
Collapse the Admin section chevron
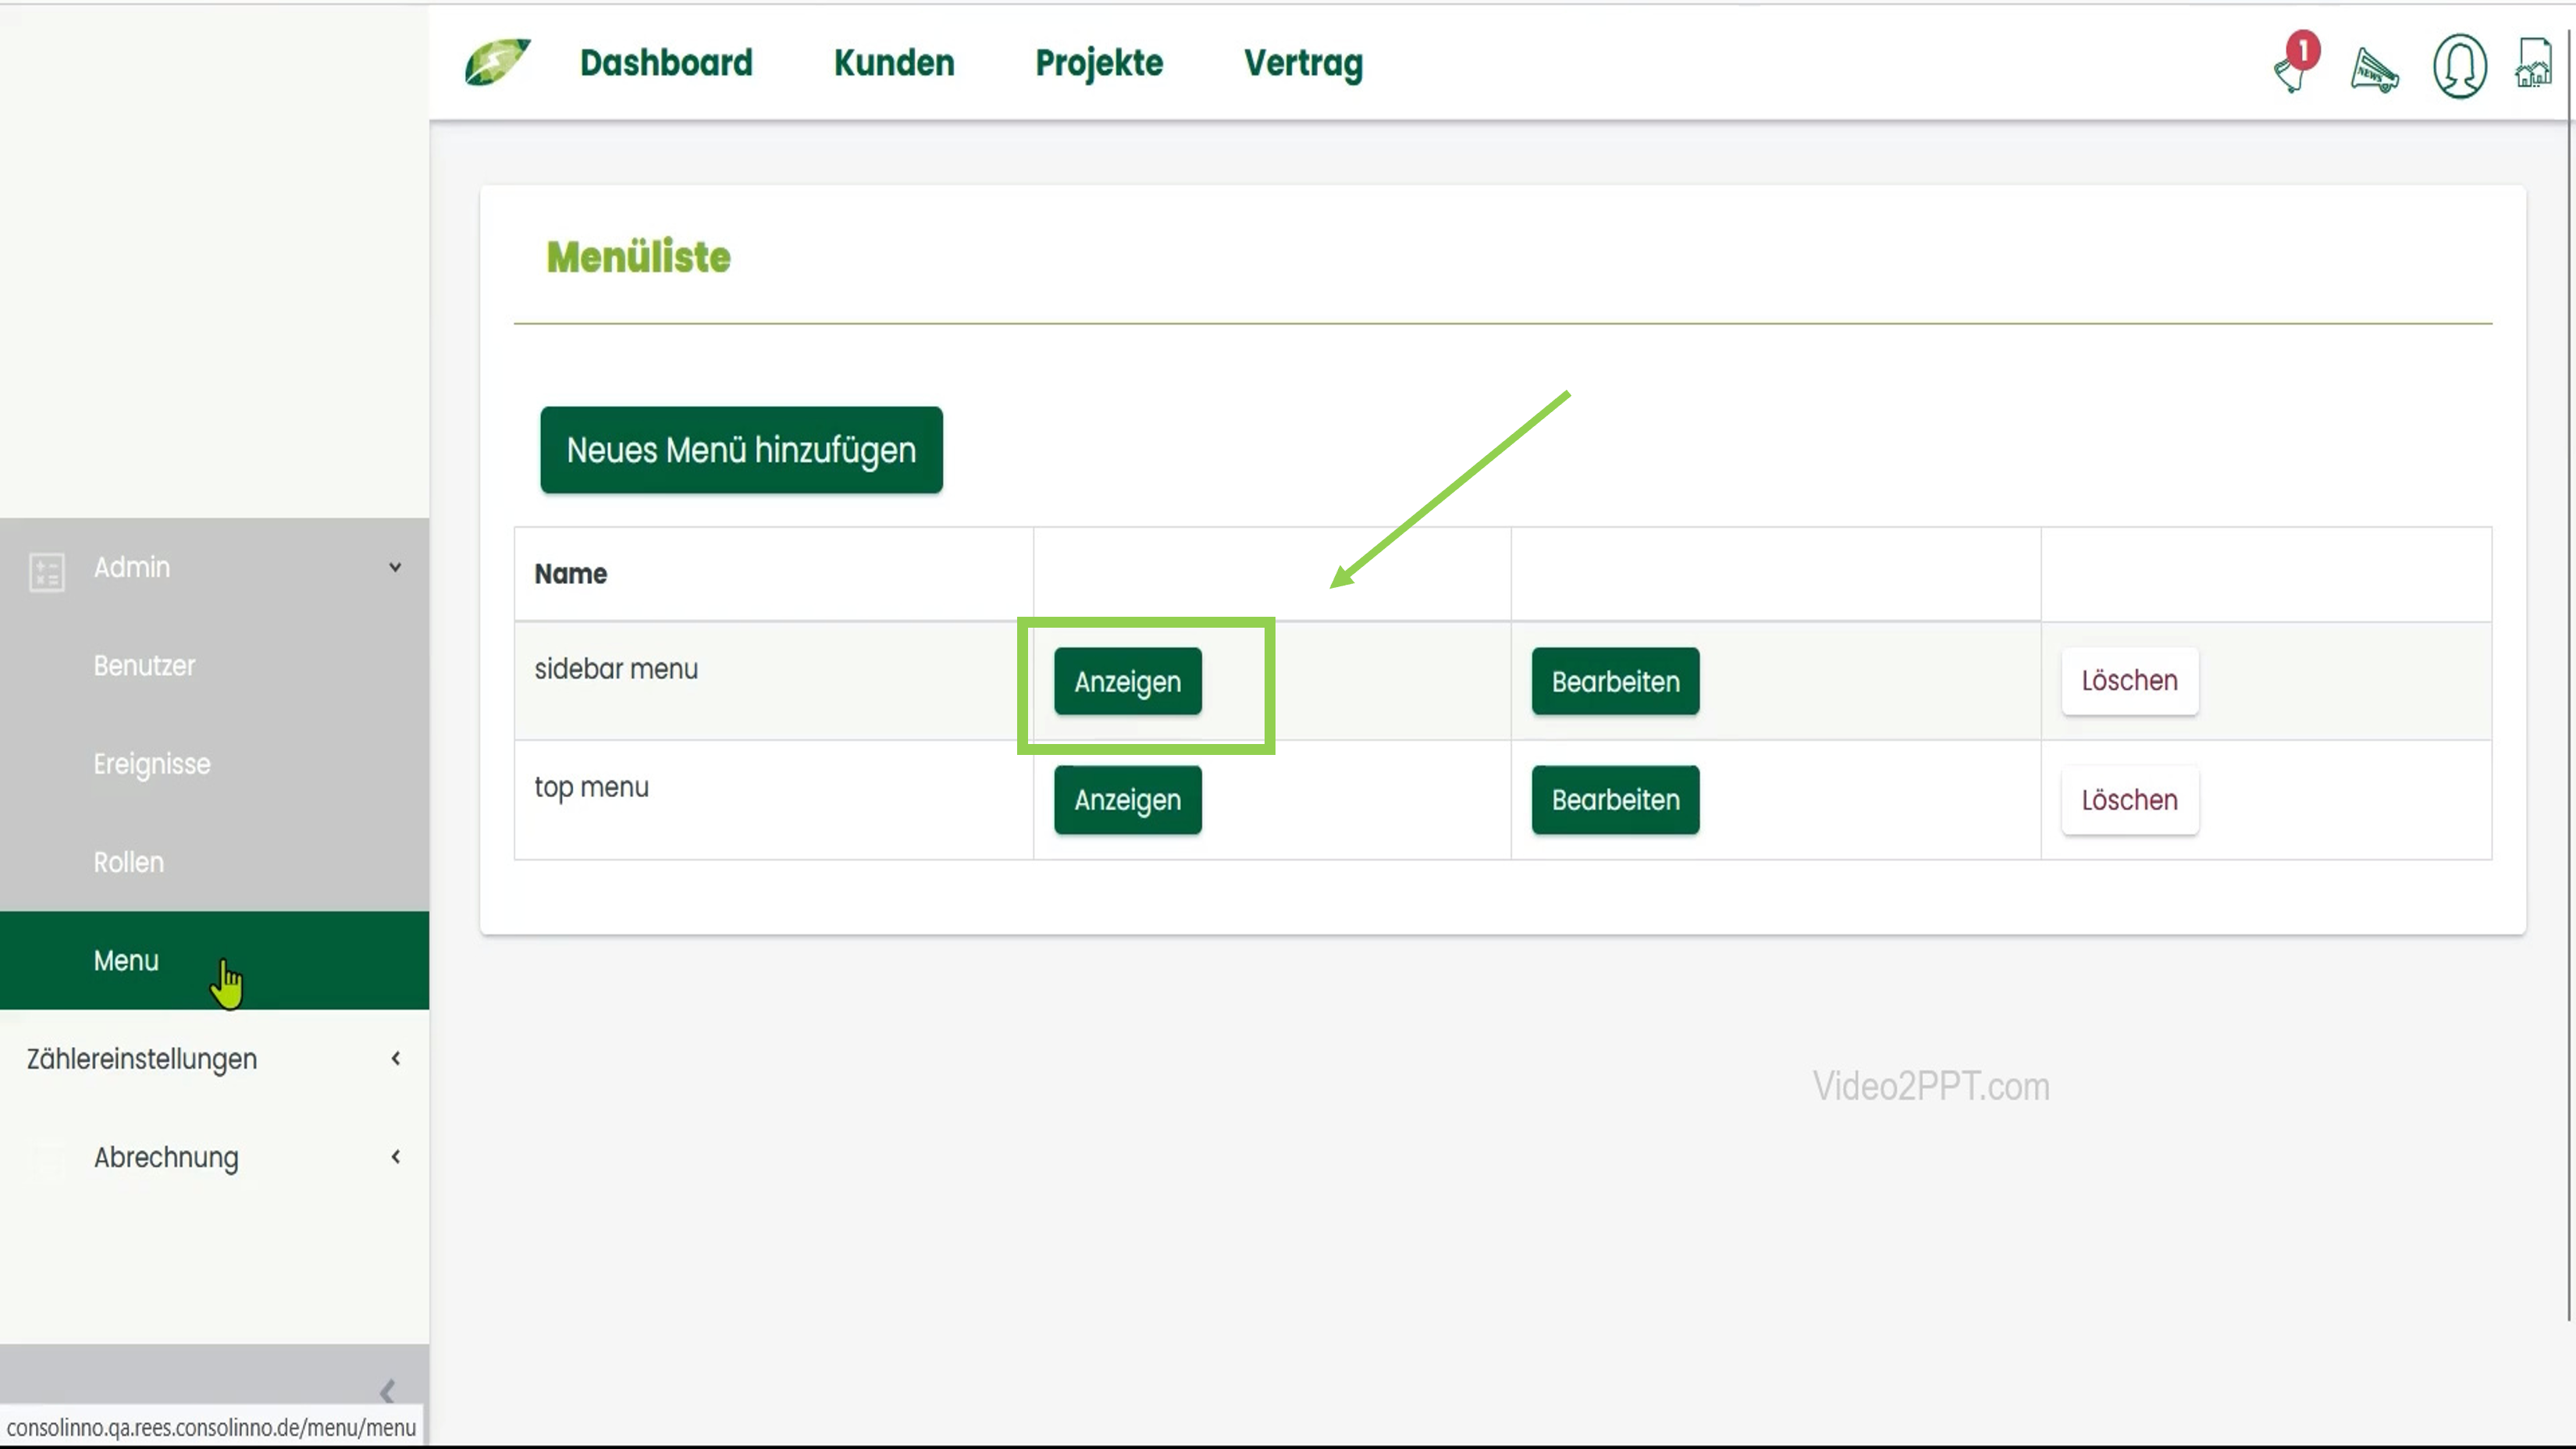[x=395, y=567]
